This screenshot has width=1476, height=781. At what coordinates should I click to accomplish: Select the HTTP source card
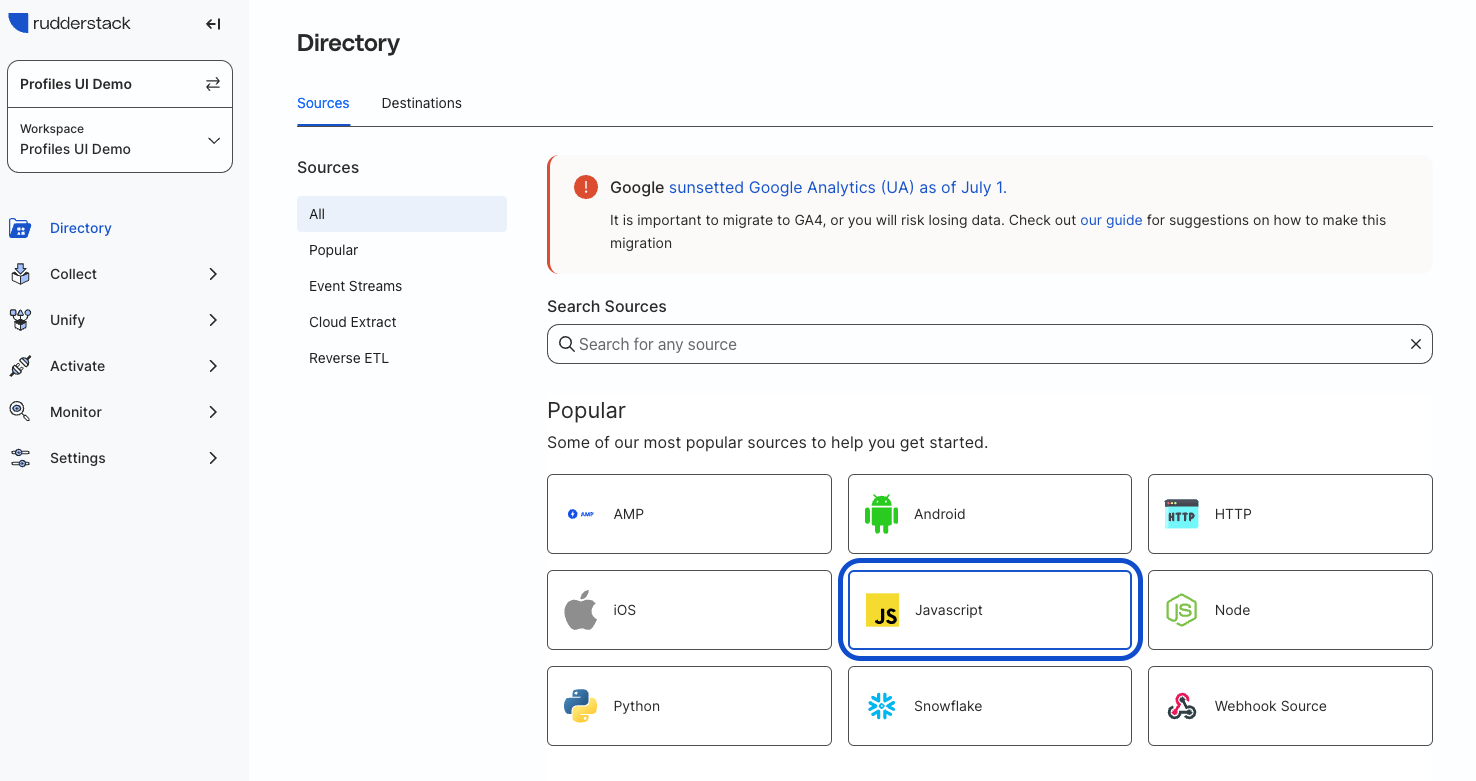pyautogui.click(x=1290, y=514)
